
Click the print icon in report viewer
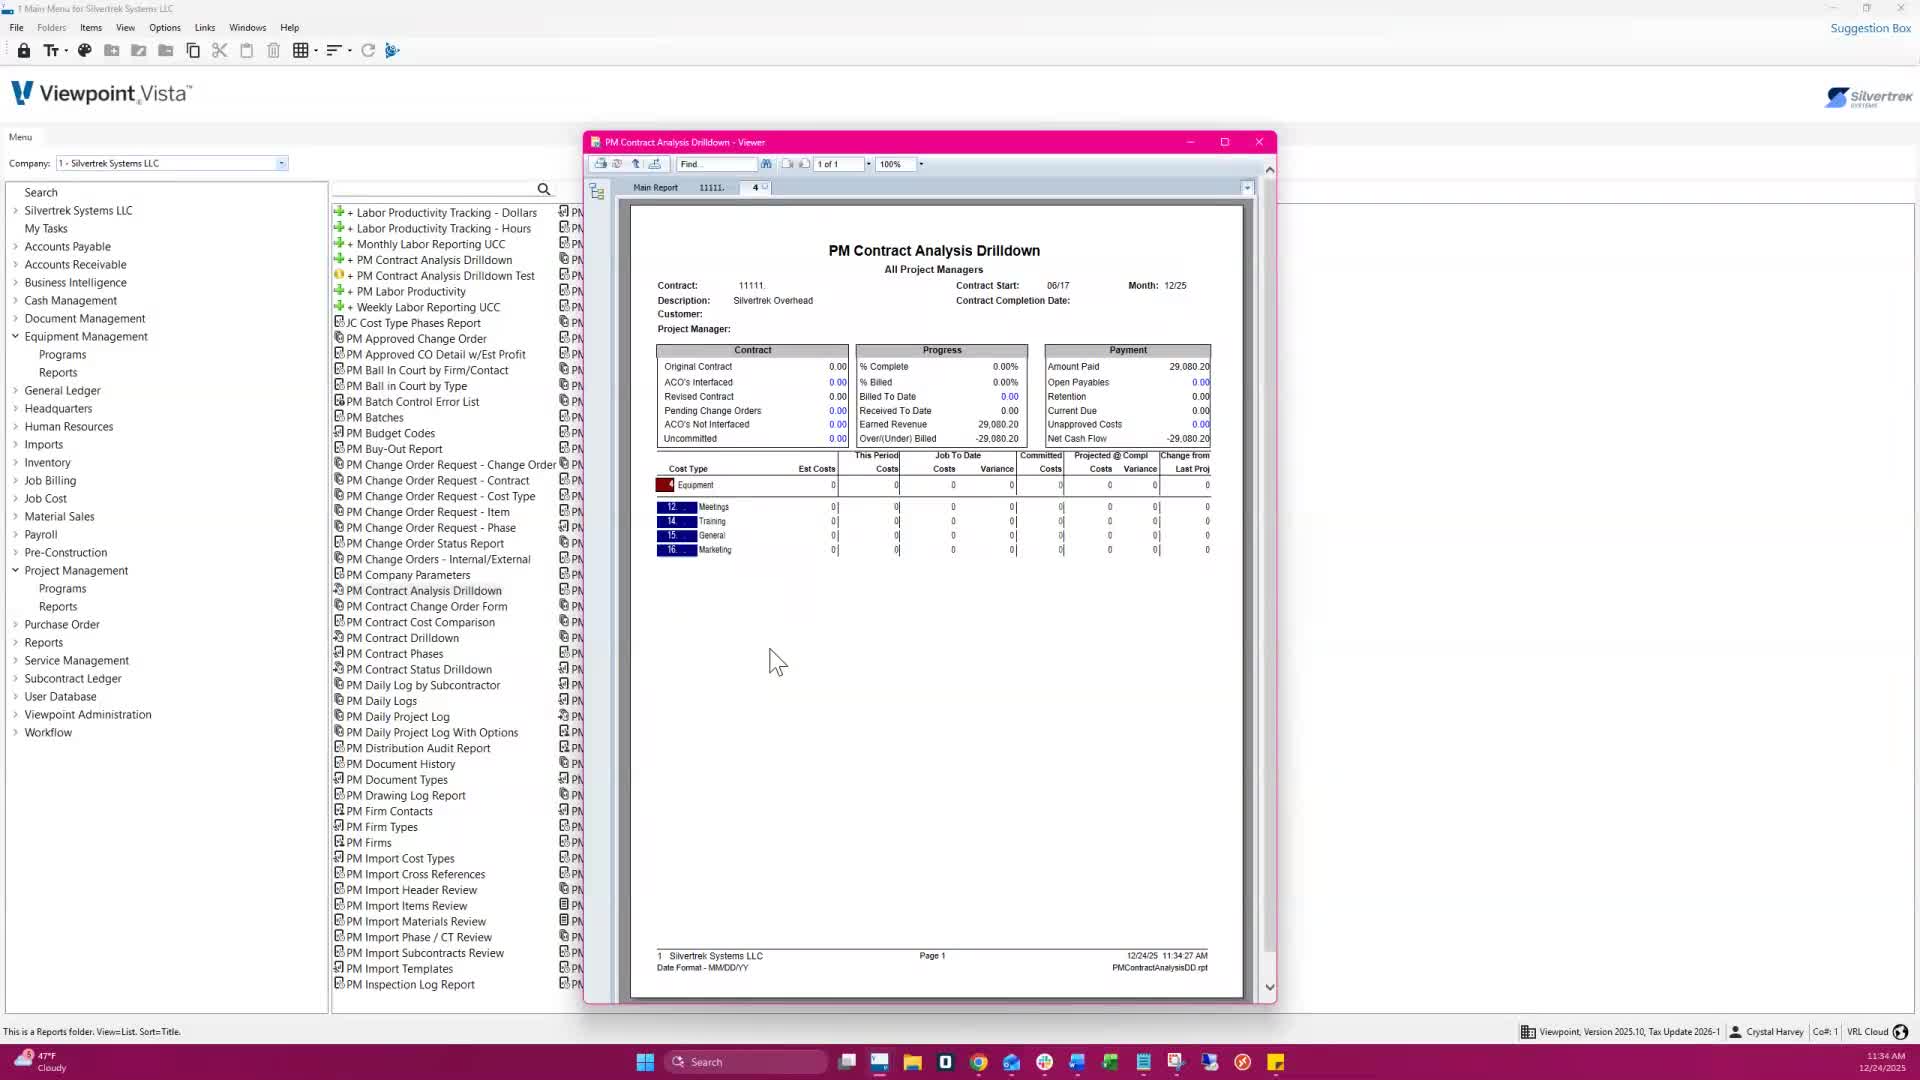tap(600, 164)
